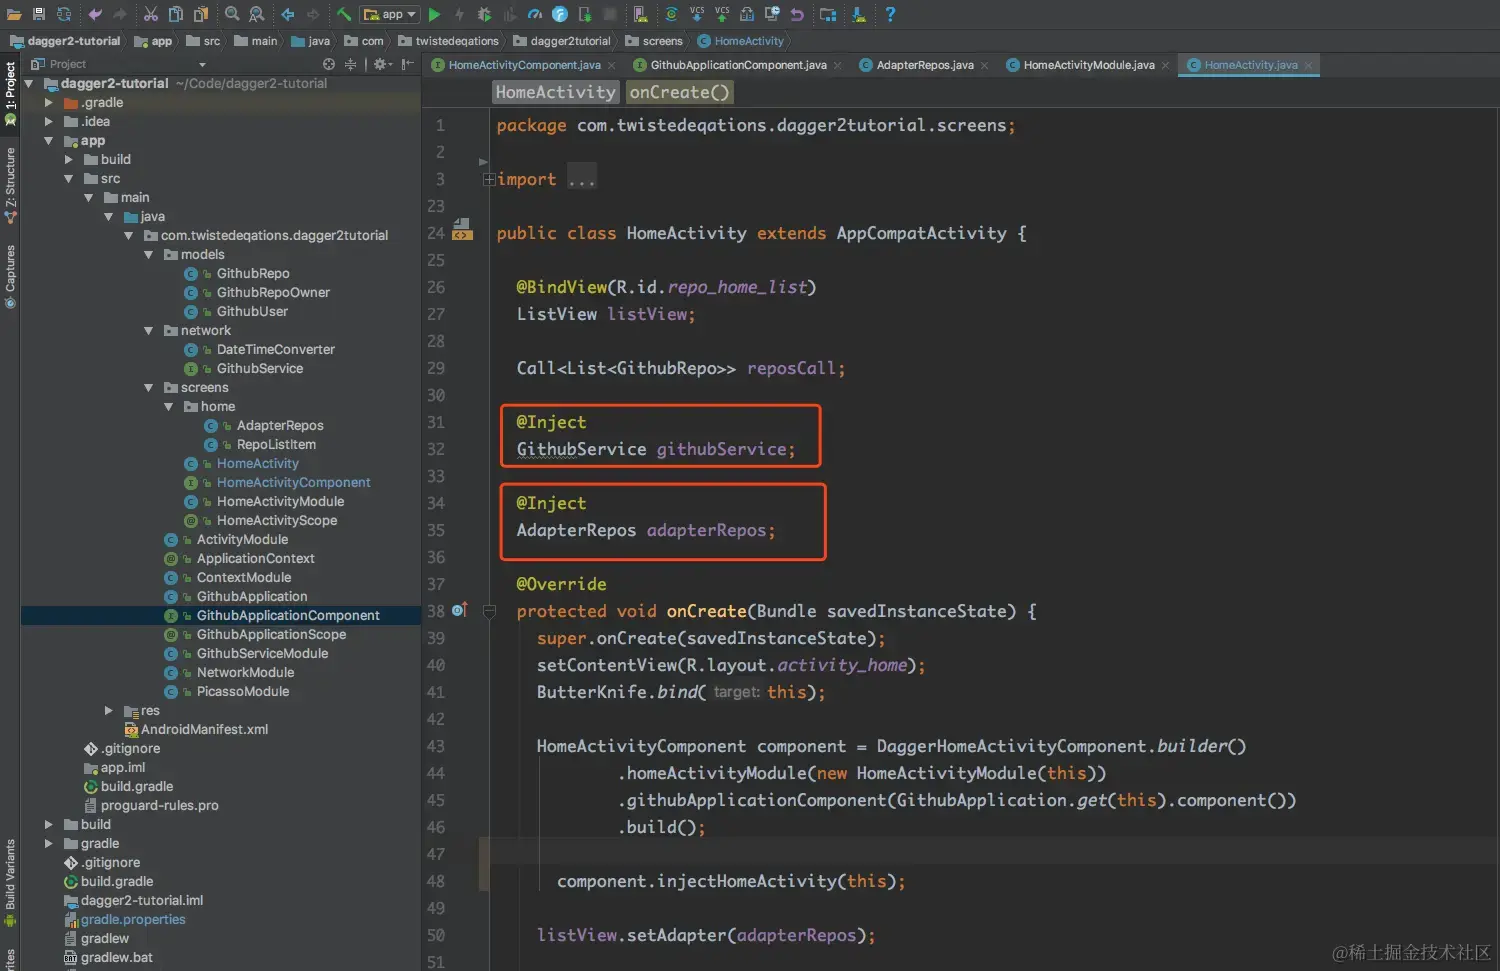Click the Revert purple arrow icon
The image size is (1500, 971).
click(797, 14)
